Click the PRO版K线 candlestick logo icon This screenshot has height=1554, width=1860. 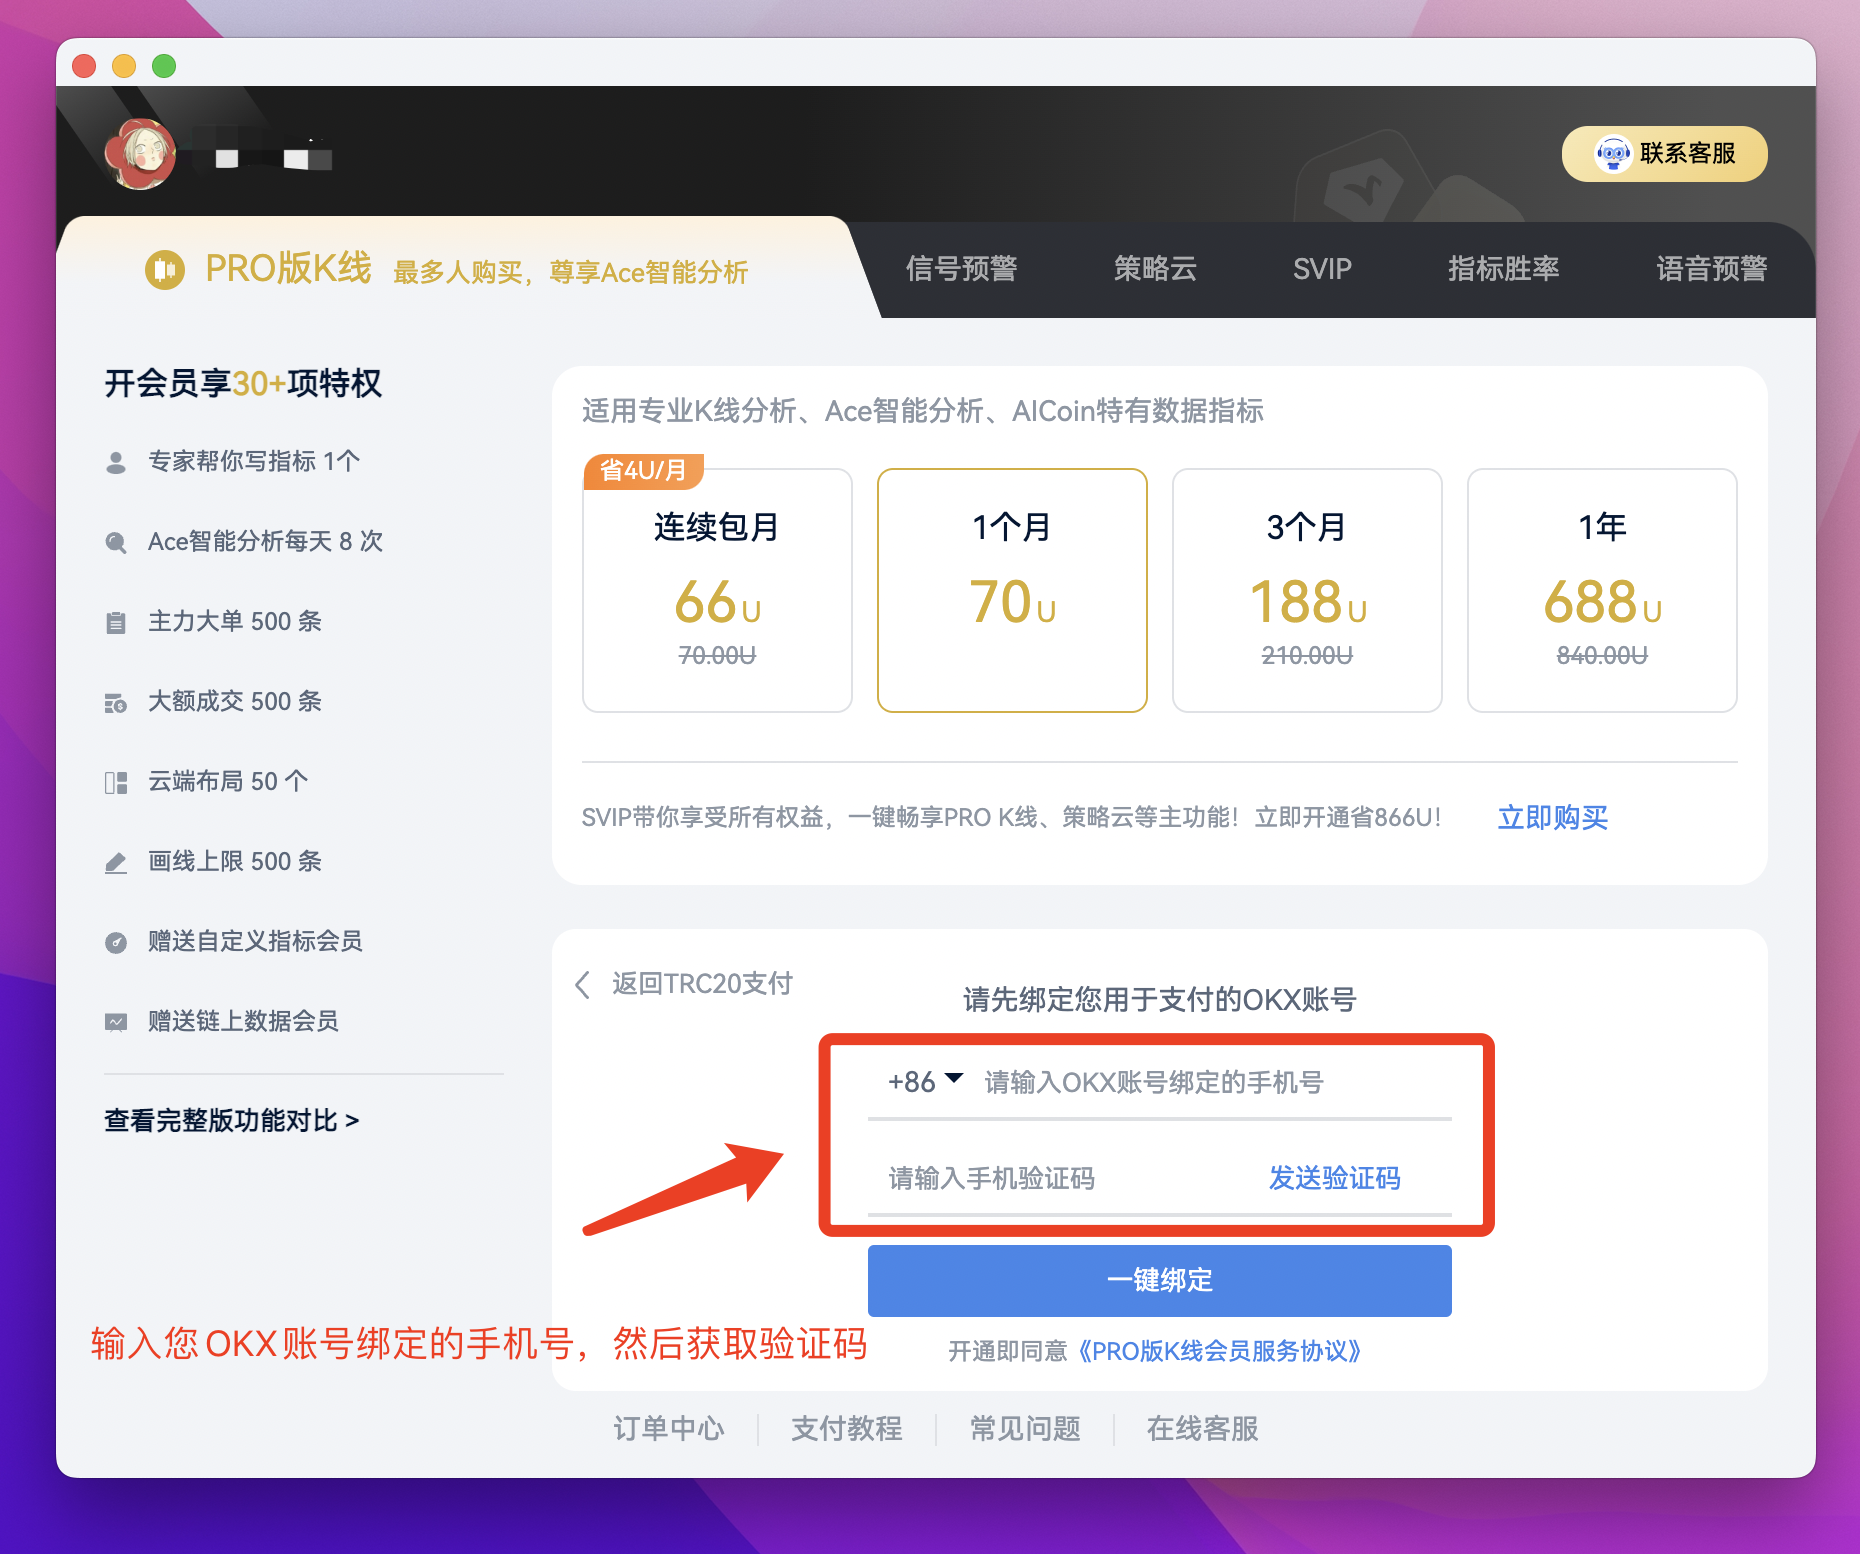[x=165, y=270]
